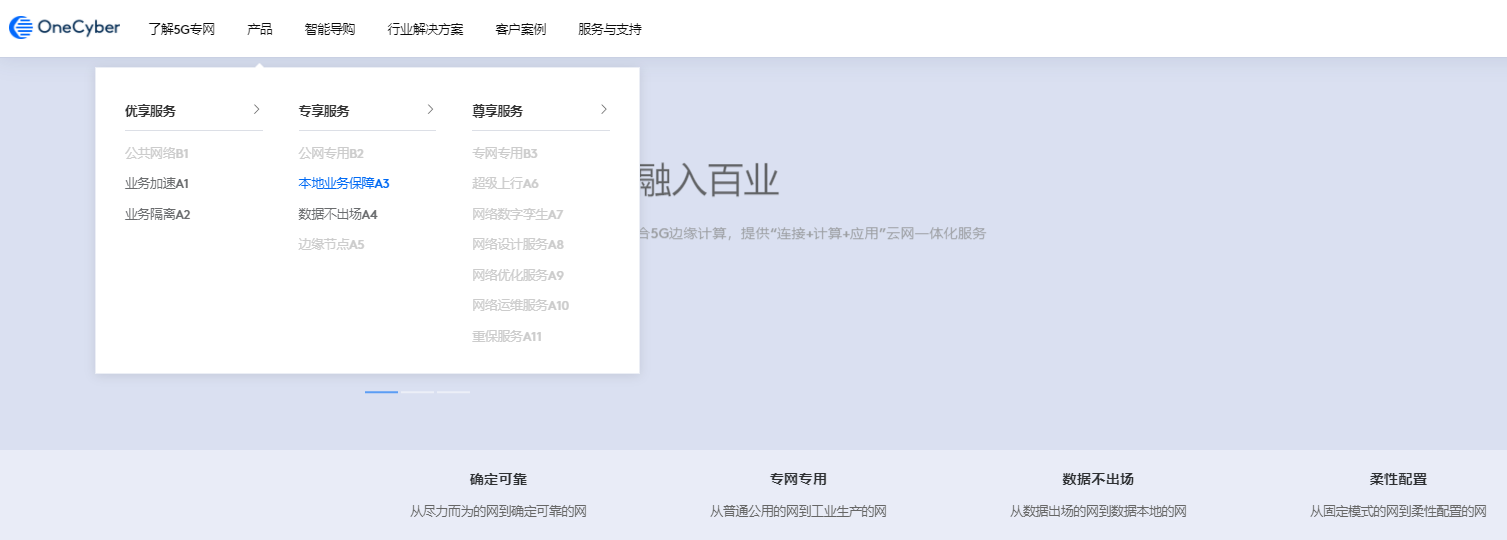This screenshot has height=540, width=1507.
Task: Expand the 尊享服务 category arrow
Action: (604, 109)
